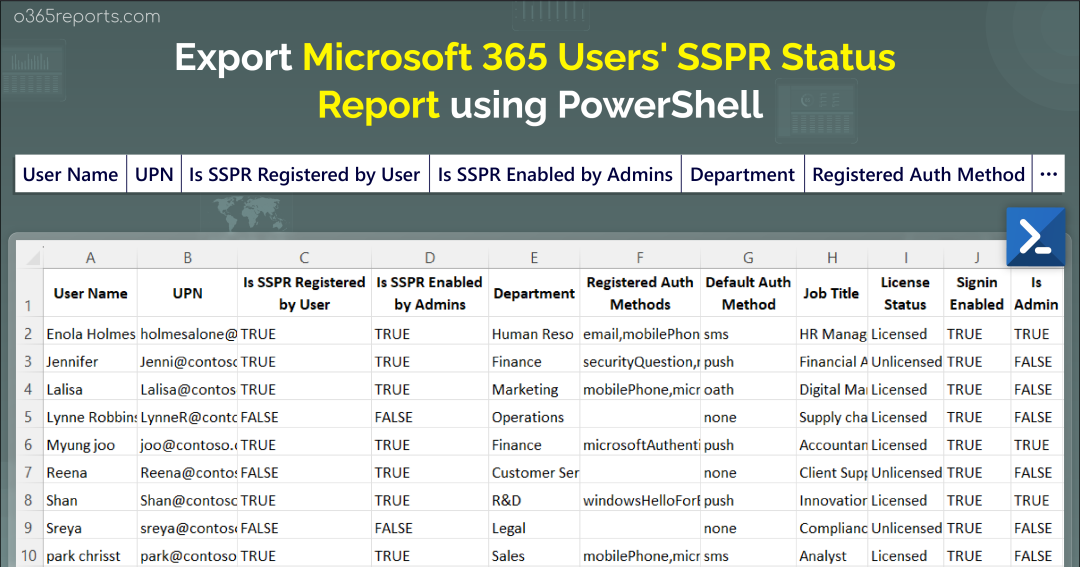This screenshot has height=567, width=1080.
Task: Click the 'Customer Ser' department cell
Action: tap(534, 473)
